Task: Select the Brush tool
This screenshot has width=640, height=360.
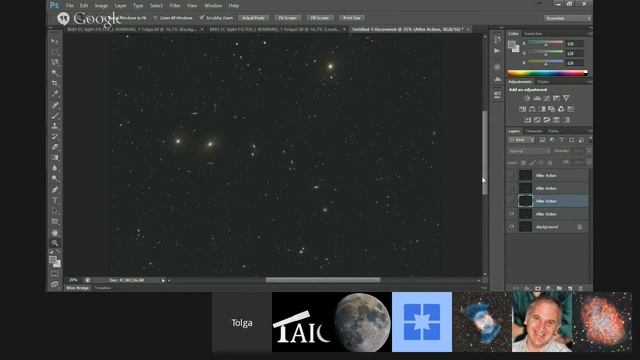Action: 54,115
